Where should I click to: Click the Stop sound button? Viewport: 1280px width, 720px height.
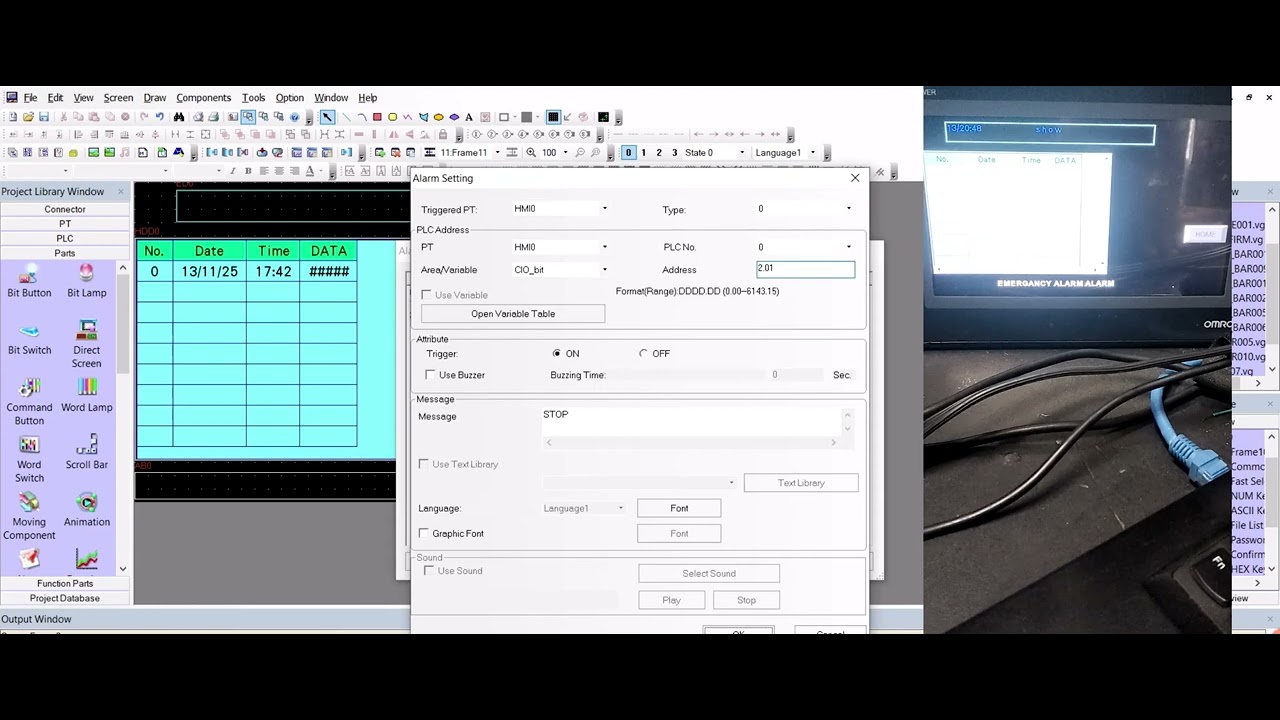pyautogui.click(x=746, y=600)
